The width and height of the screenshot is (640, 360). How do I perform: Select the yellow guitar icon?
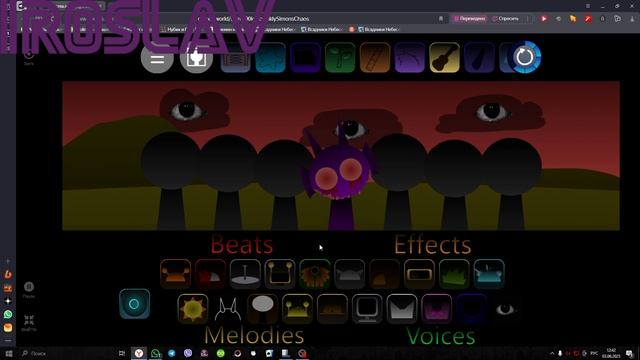point(444,58)
